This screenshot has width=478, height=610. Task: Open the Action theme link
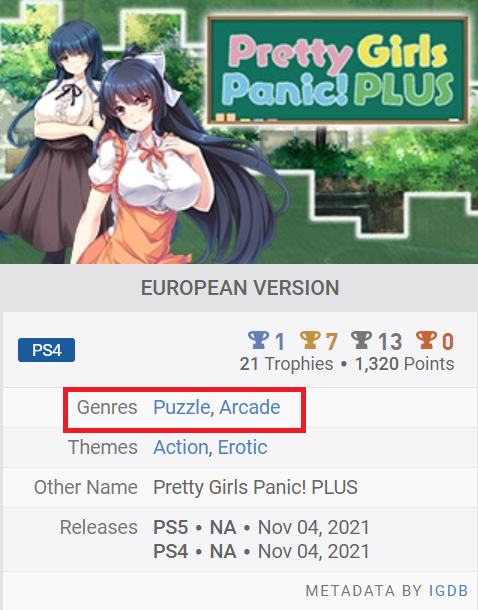181,447
